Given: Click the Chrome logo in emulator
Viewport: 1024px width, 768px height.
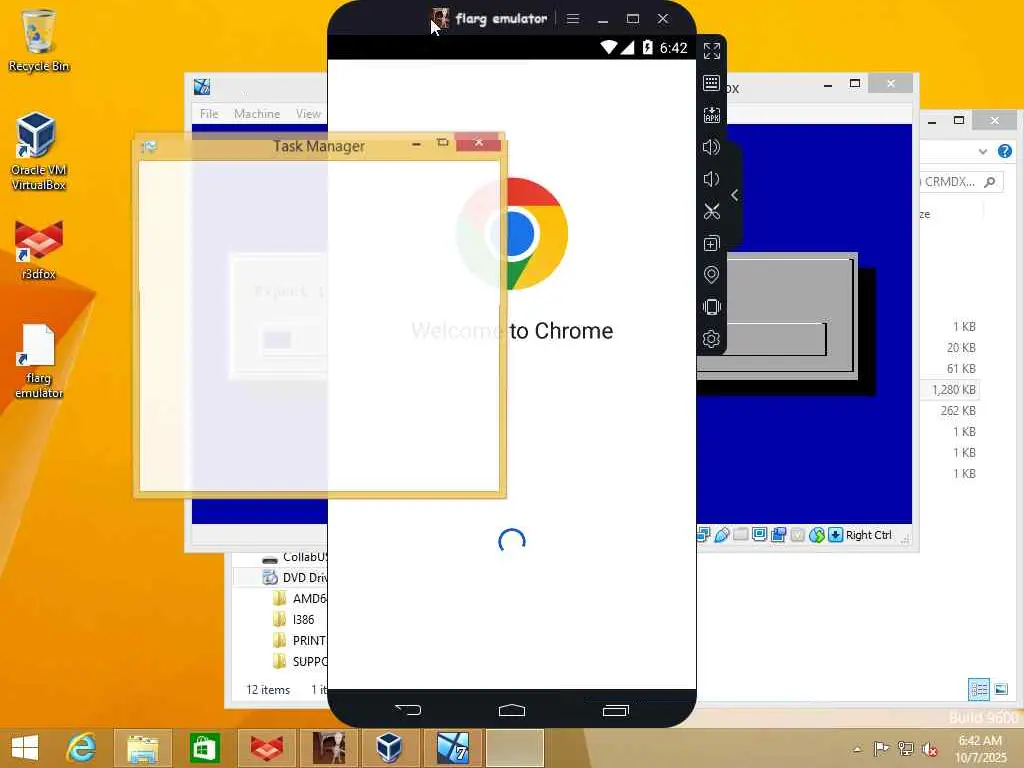Looking at the screenshot, I should (x=512, y=233).
